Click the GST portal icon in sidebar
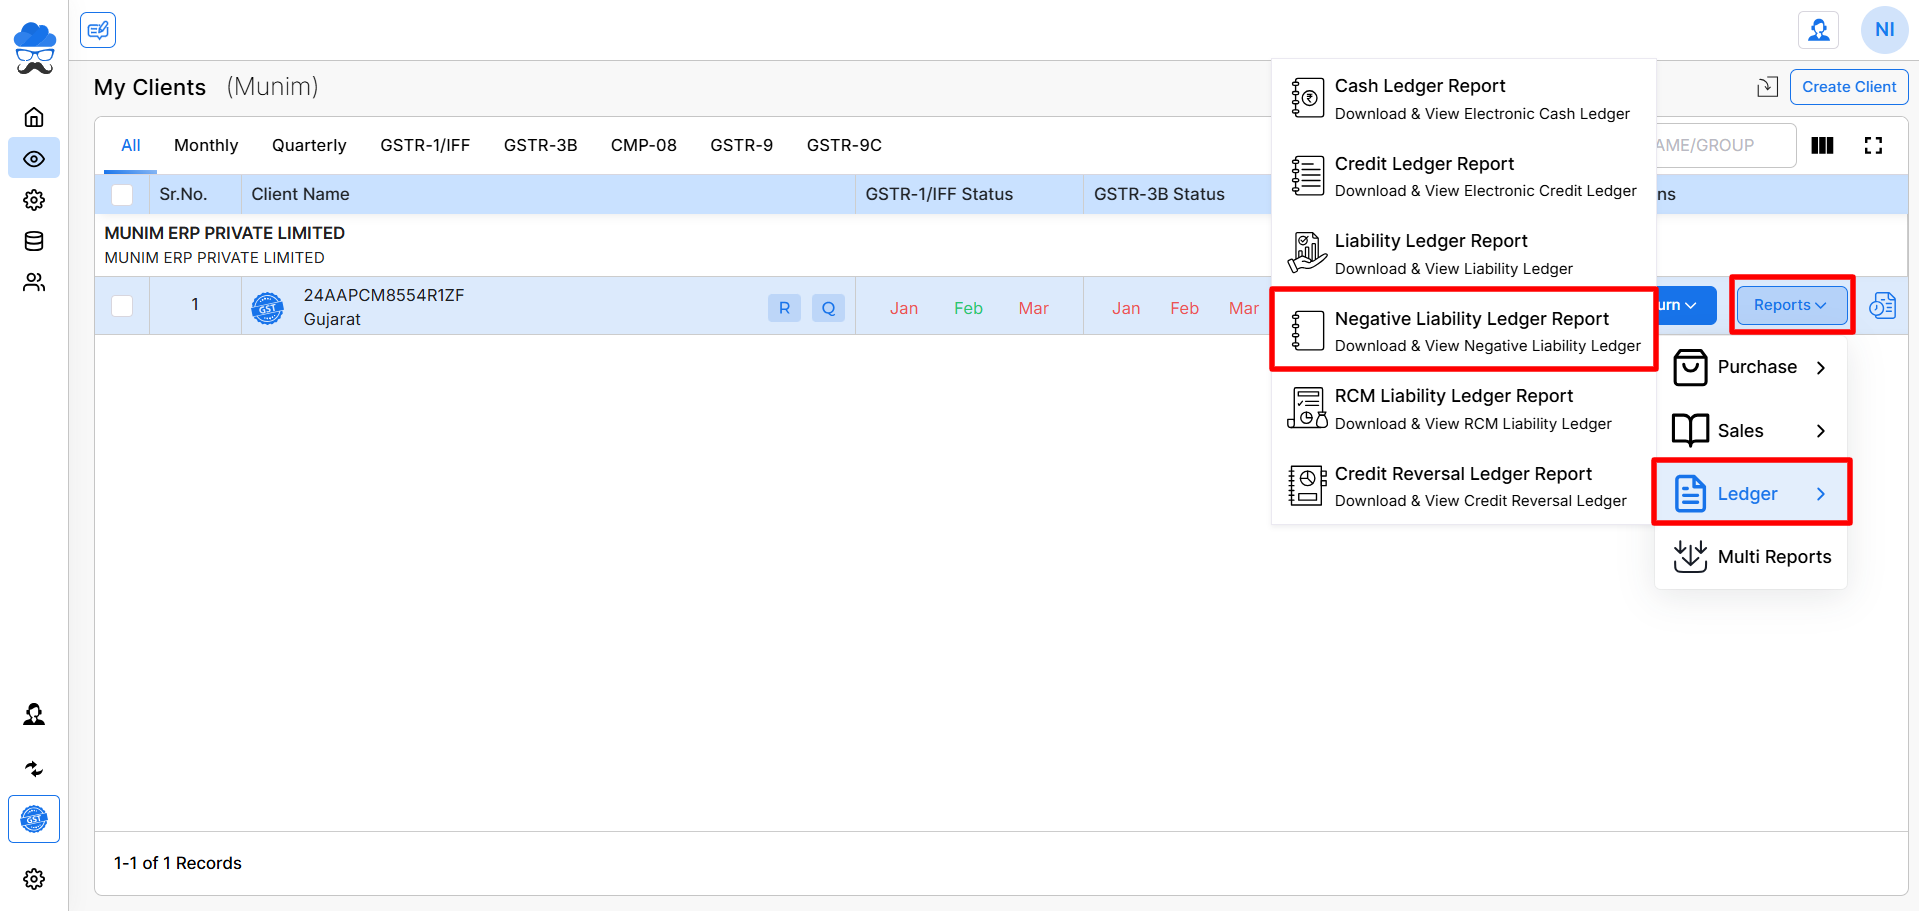The width and height of the screenshot is (1919, 911). pyautogui.click(x=34, y=819)
